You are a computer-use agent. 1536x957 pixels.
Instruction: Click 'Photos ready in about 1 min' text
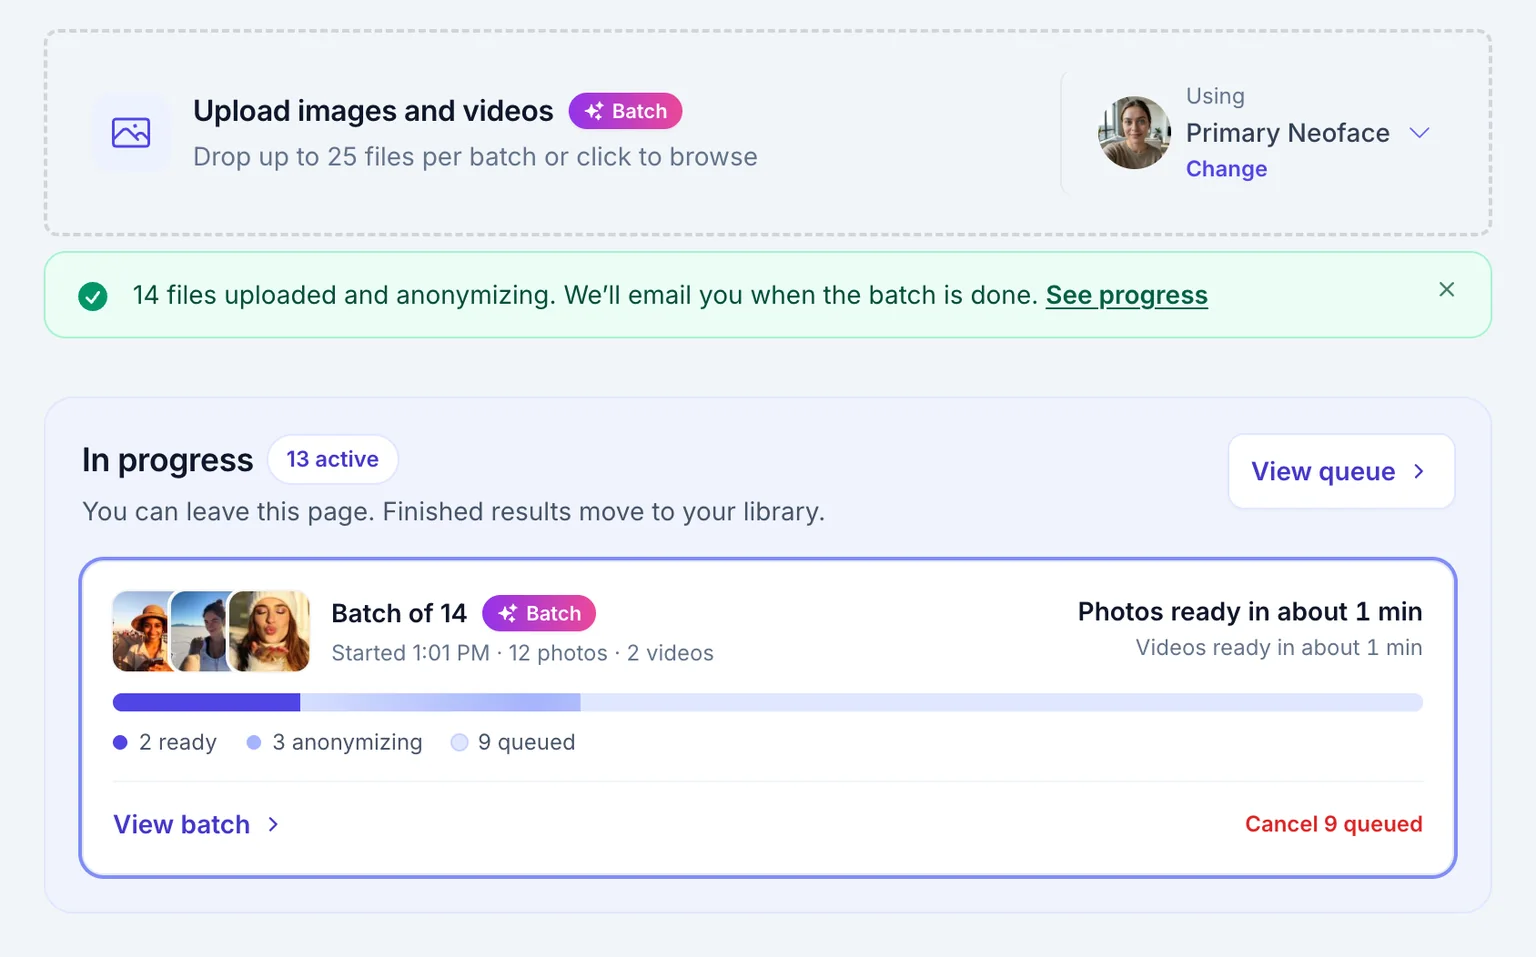coord(1250,611)
